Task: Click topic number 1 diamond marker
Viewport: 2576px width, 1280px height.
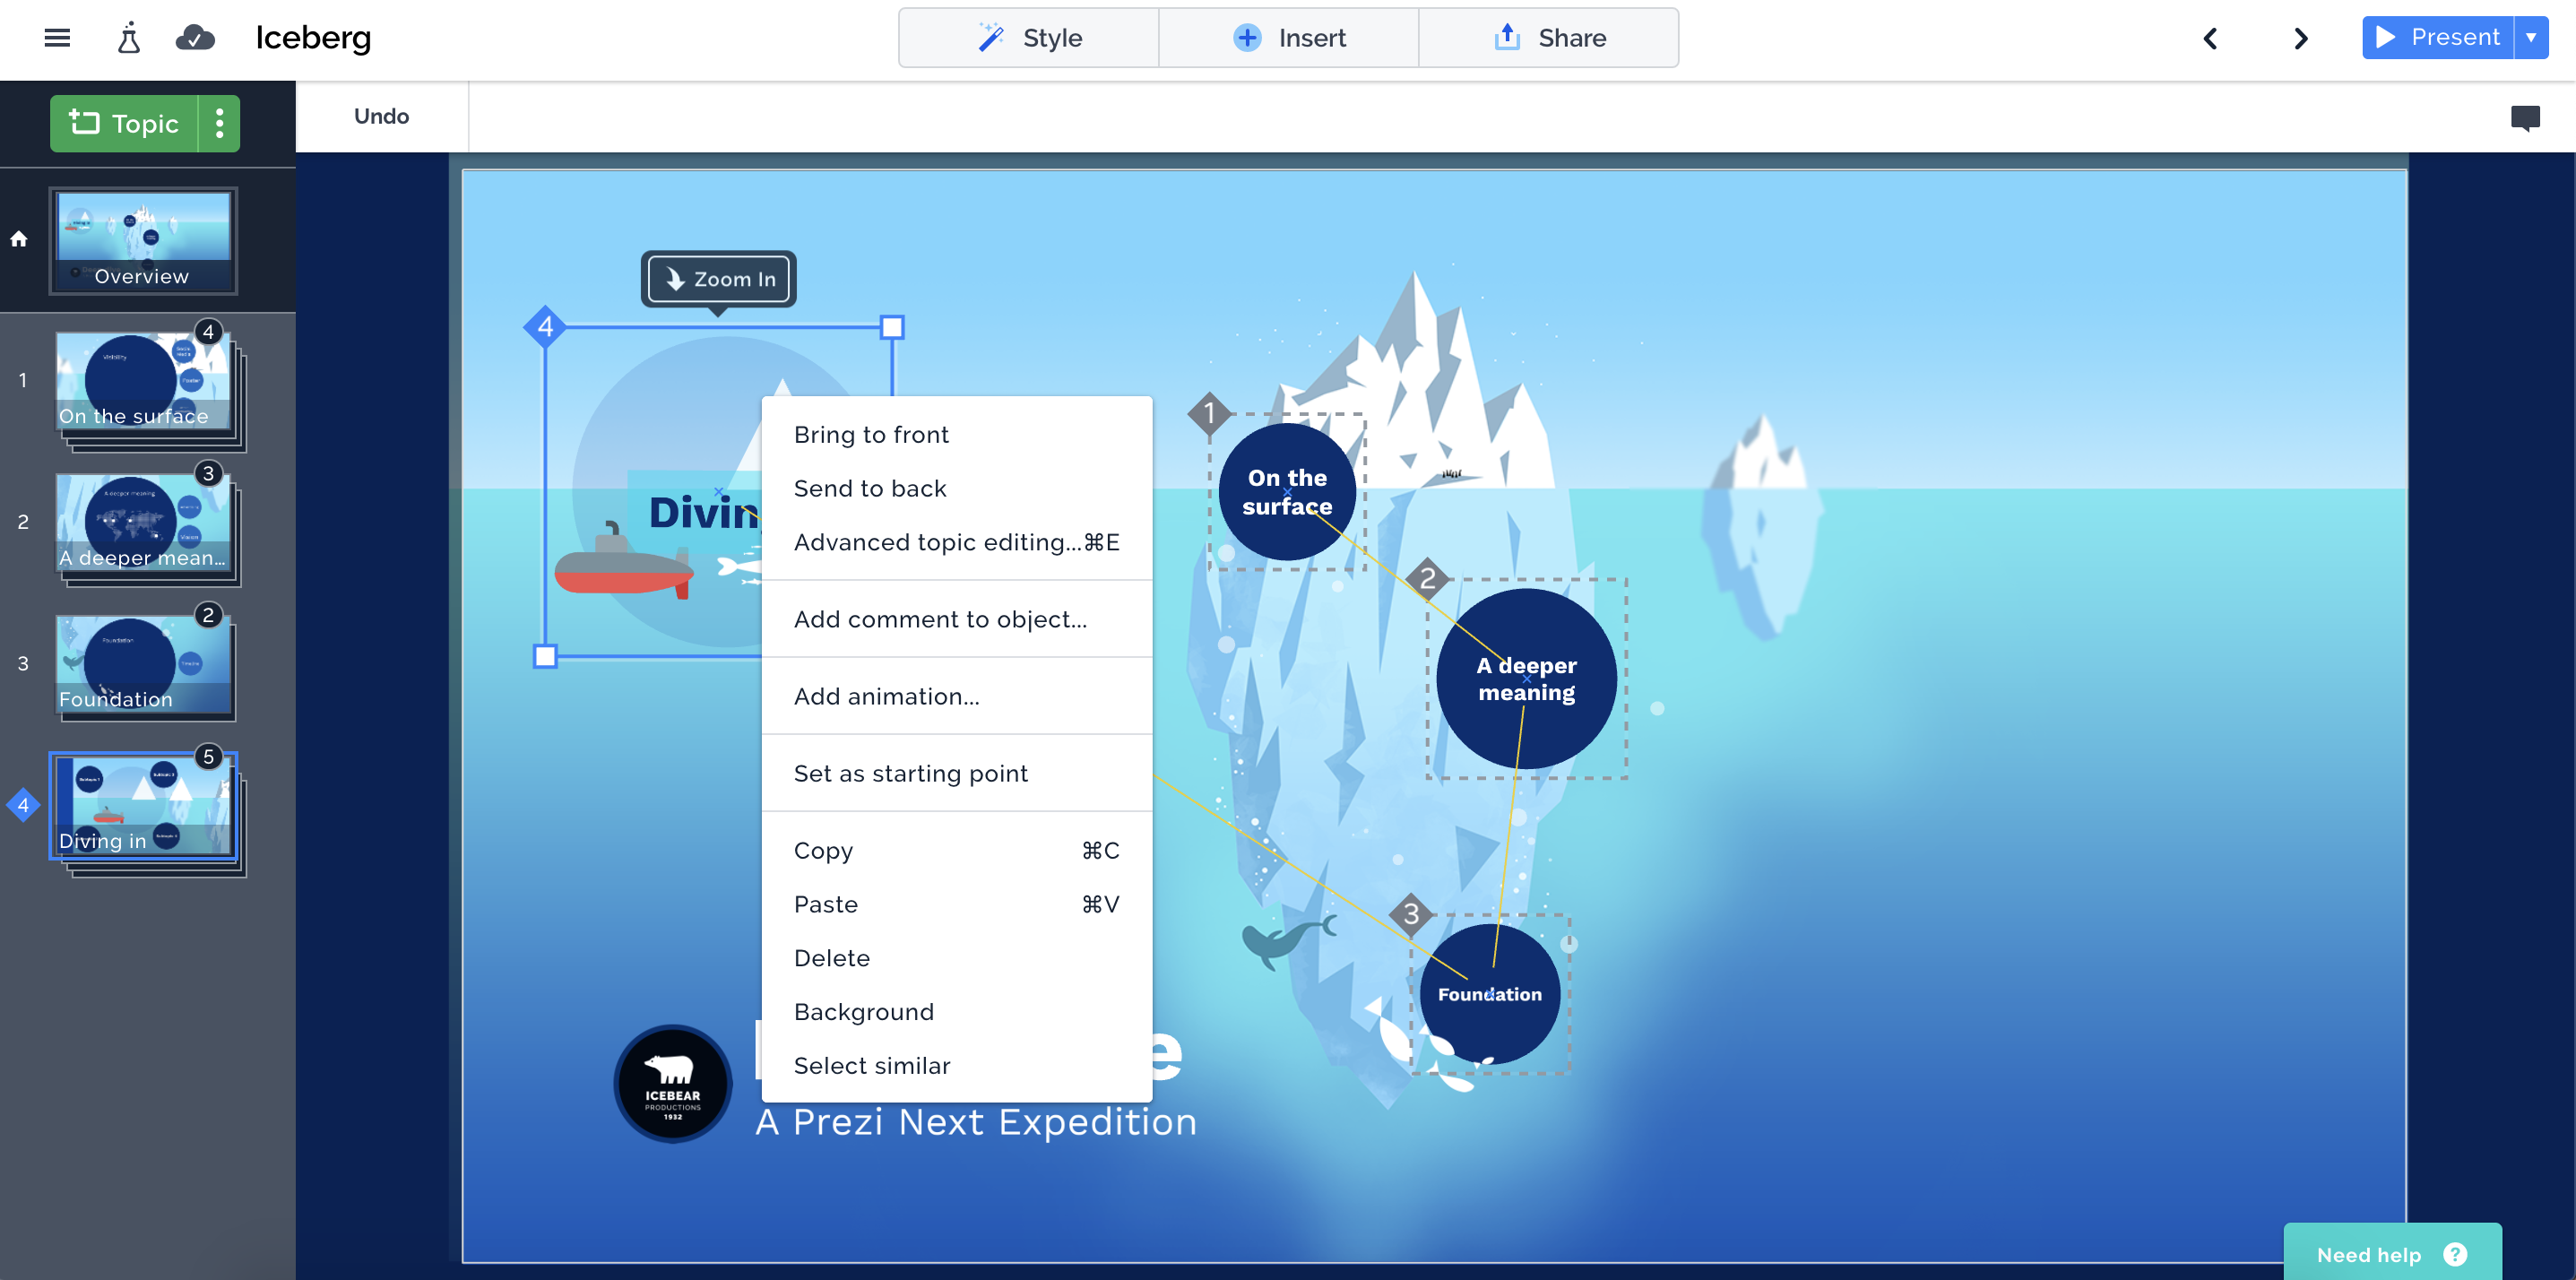Action: 1209,413
